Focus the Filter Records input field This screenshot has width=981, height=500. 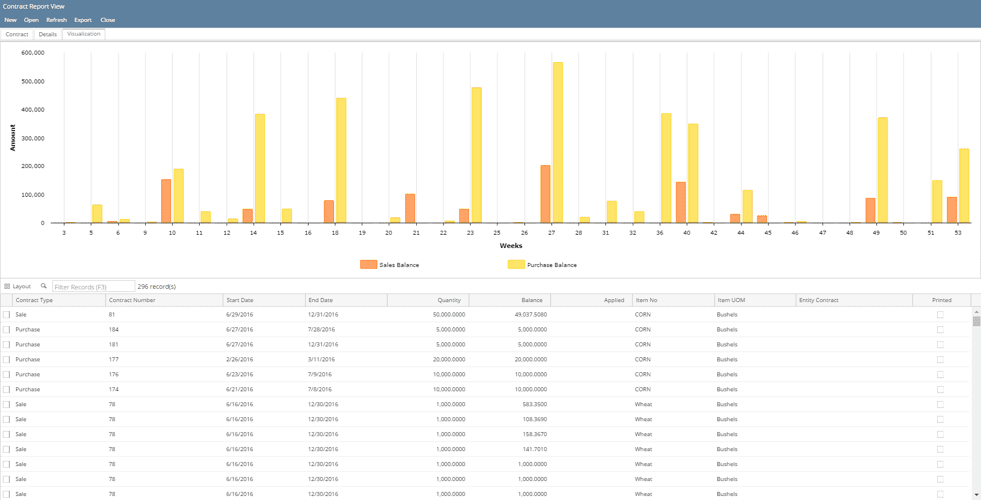pos(93,287)
